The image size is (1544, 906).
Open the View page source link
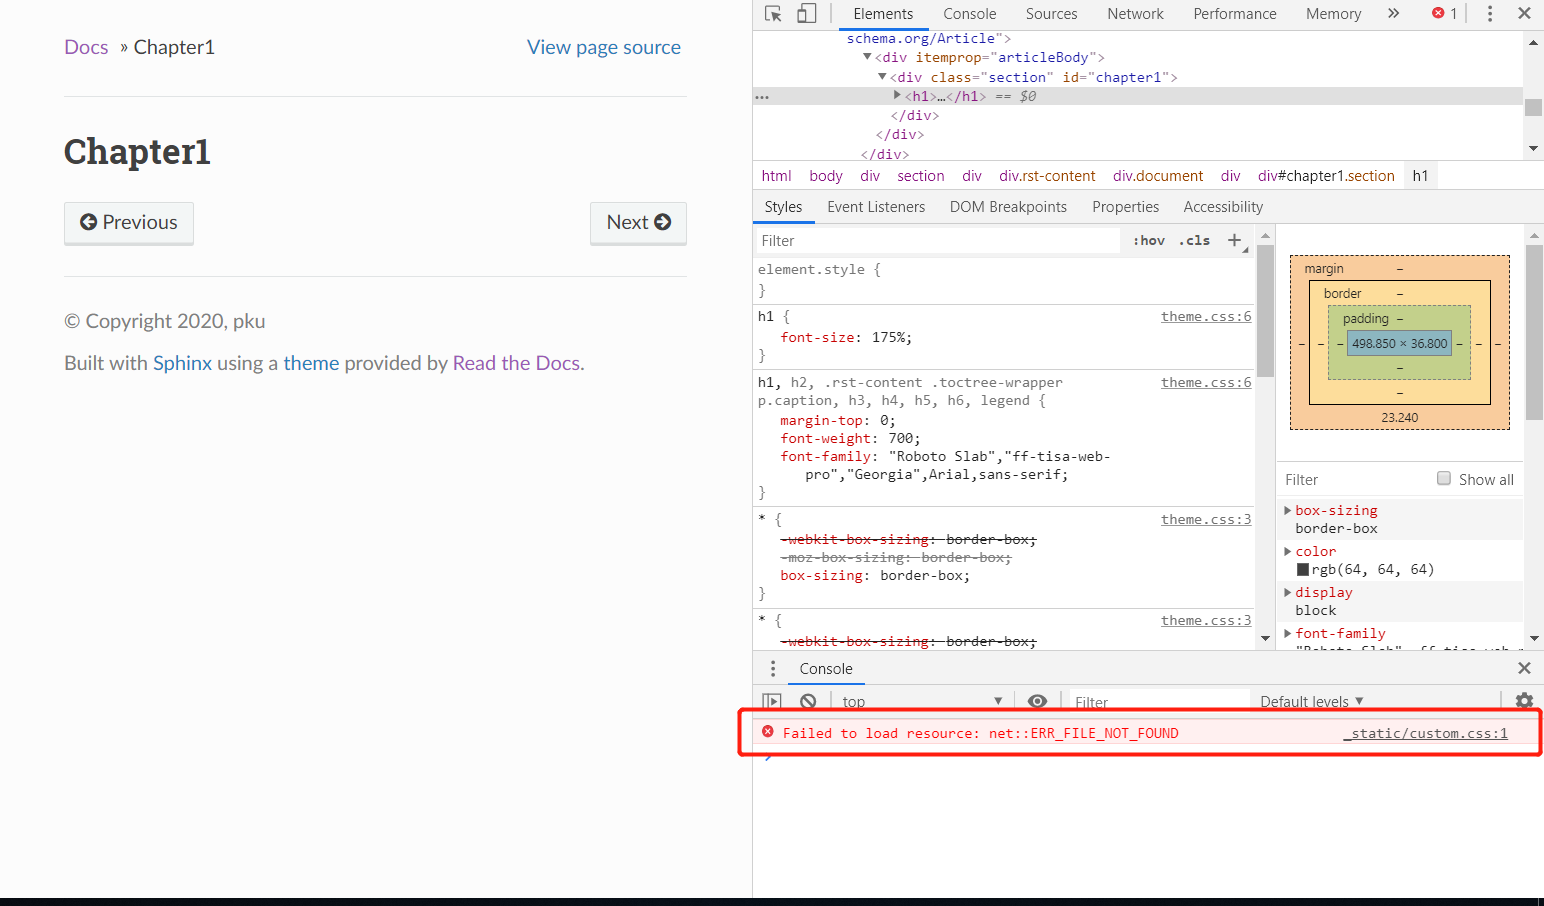pyautogui.click(x=604, y=47)
